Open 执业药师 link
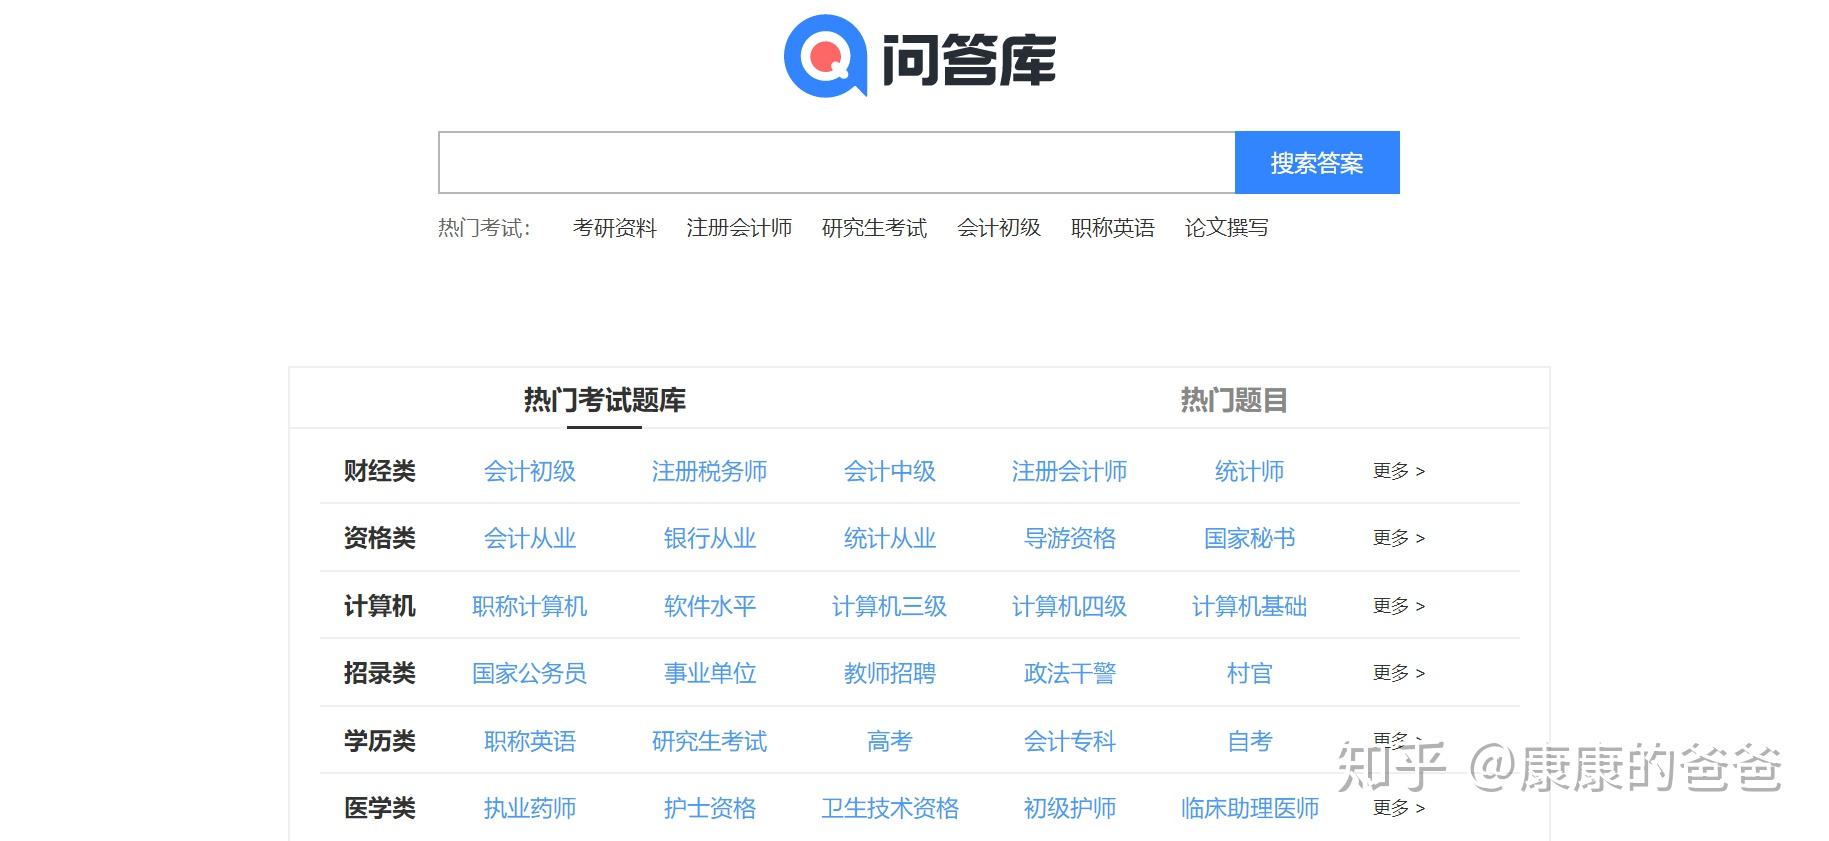This screenshot has height=841, width=1829. tap(530, 808)
